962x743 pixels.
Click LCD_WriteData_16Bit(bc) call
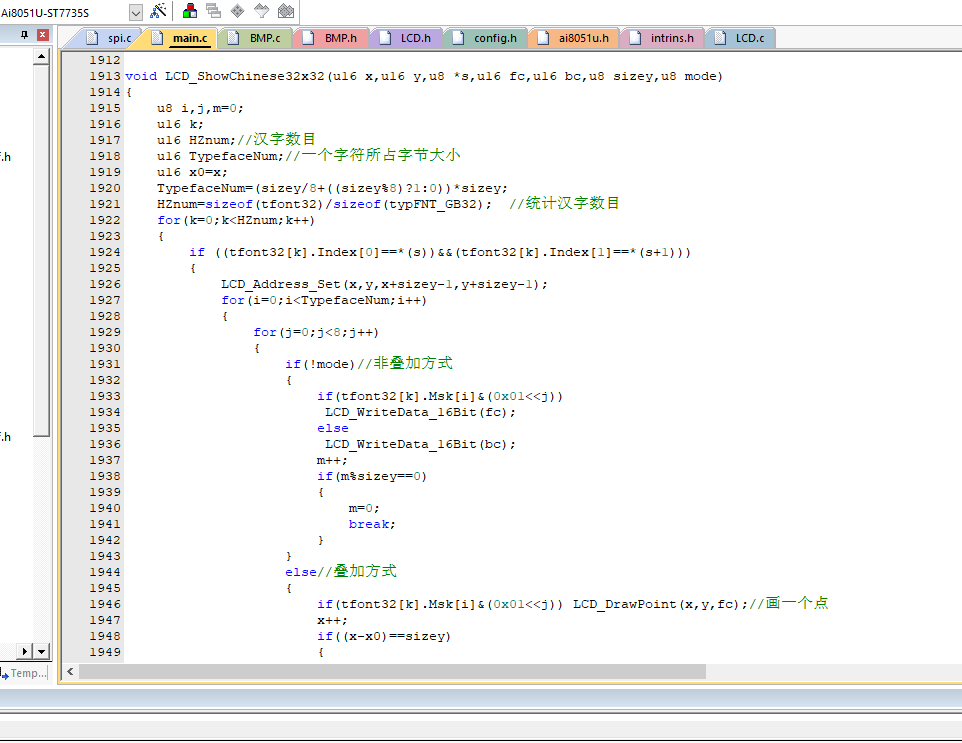420,444
